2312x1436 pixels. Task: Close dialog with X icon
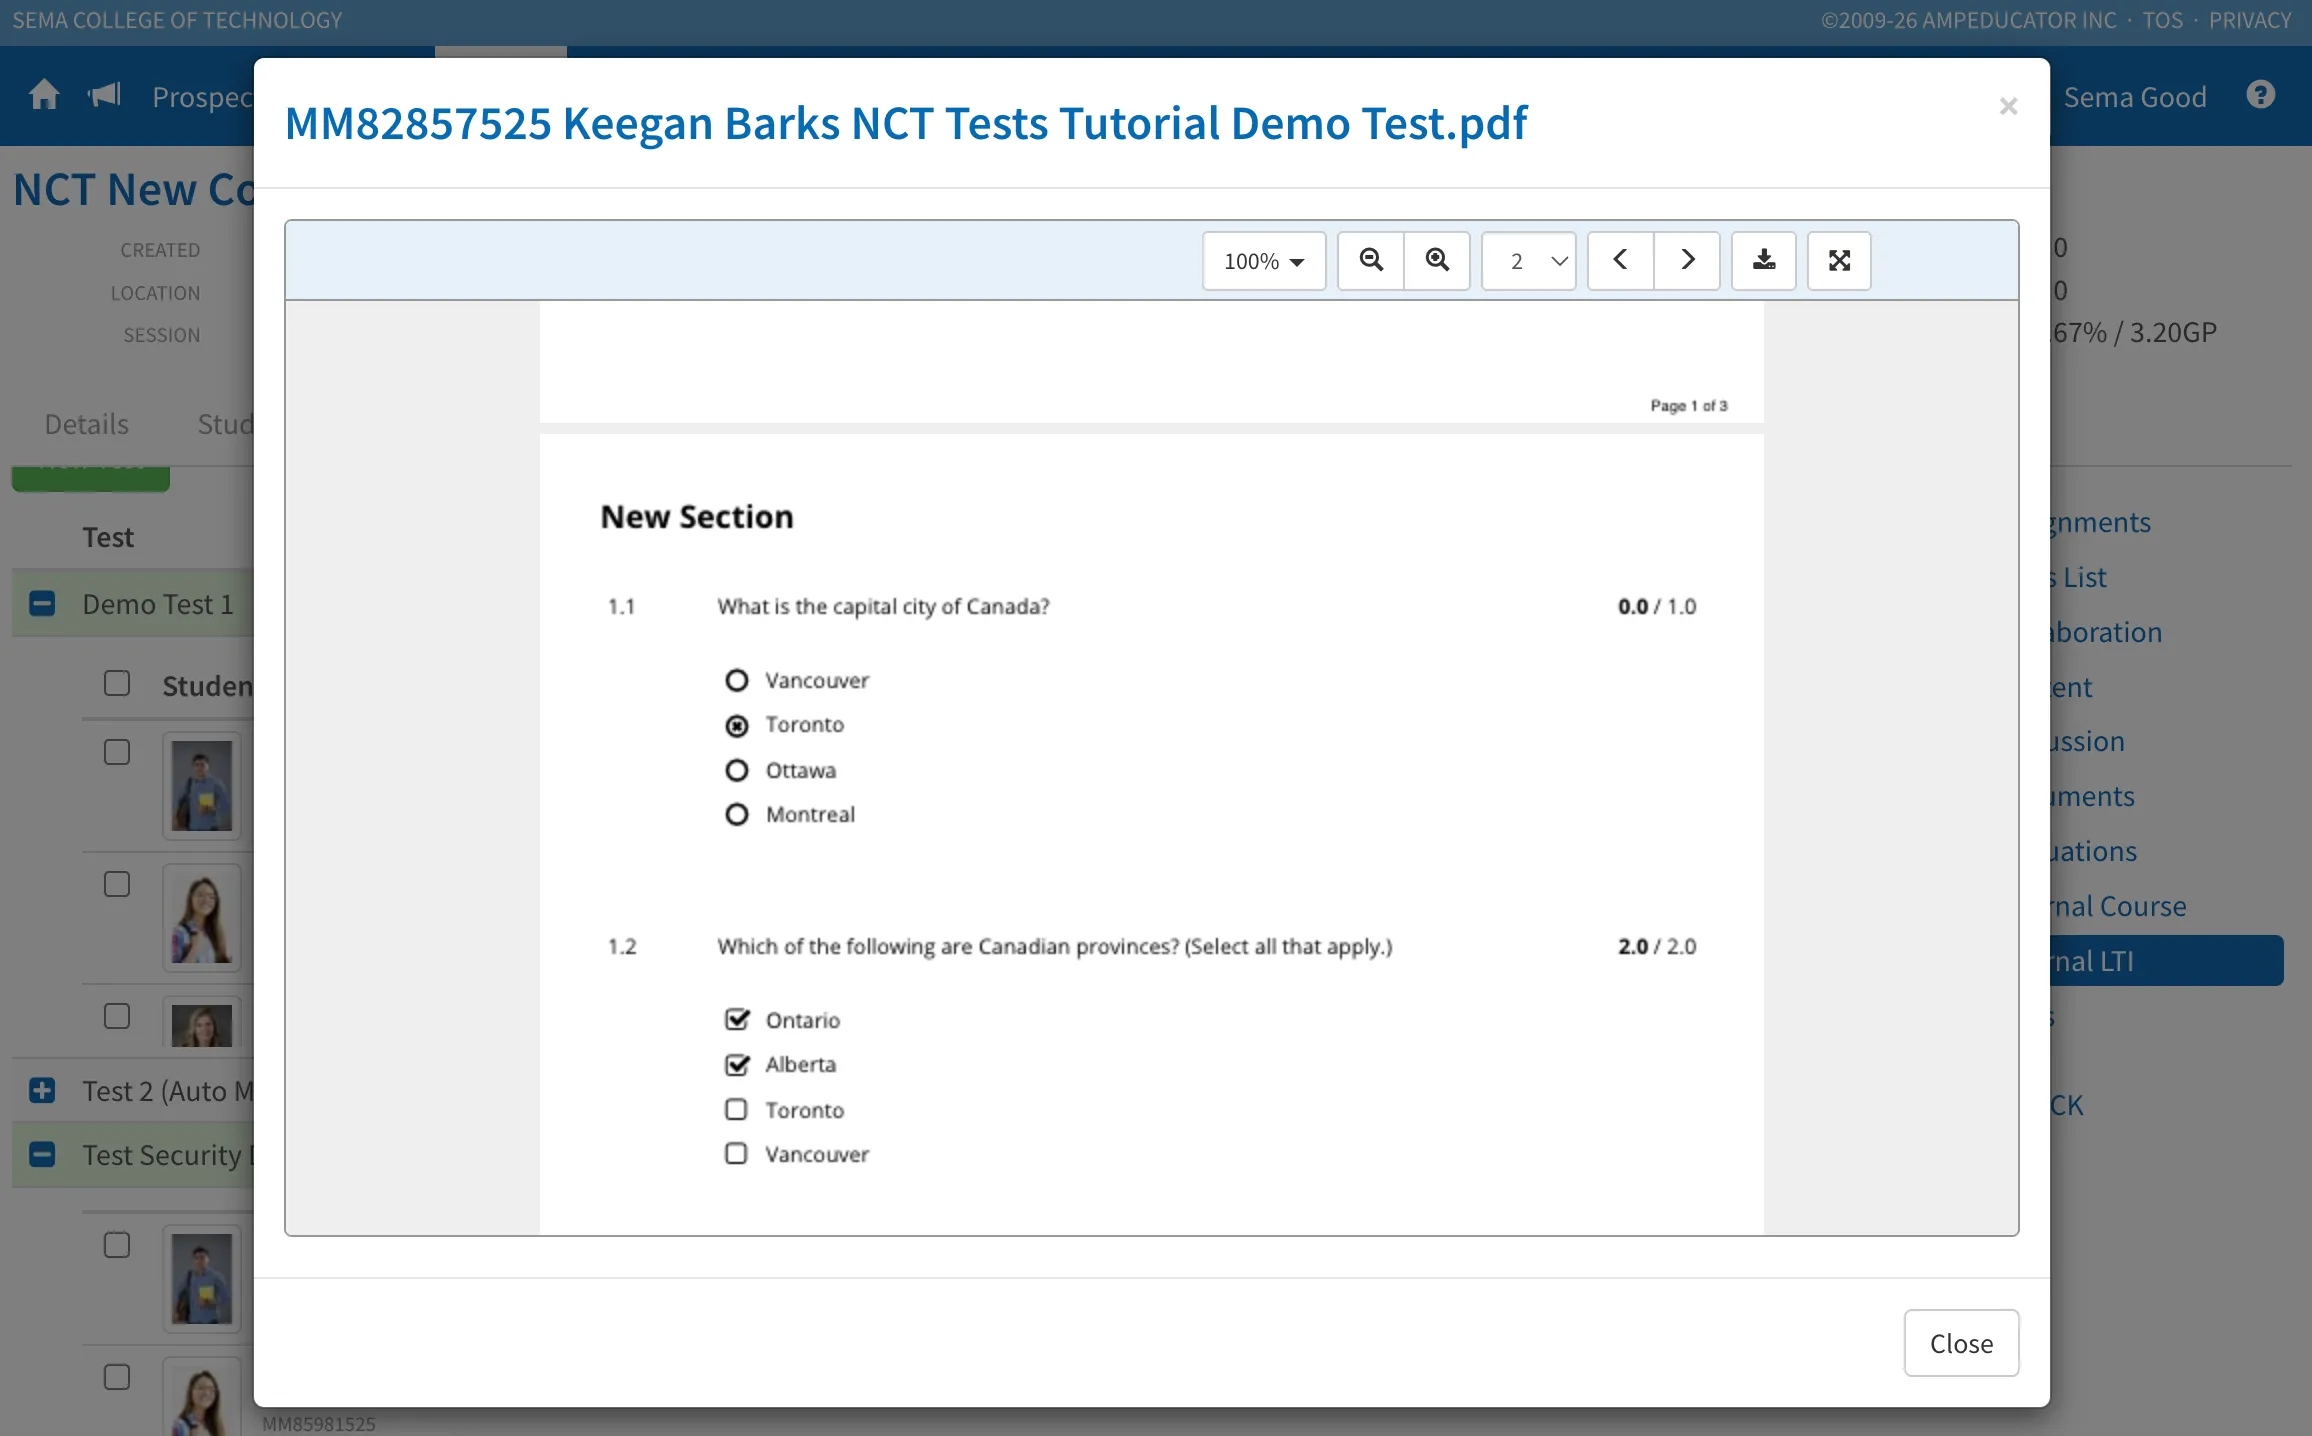2008,106
